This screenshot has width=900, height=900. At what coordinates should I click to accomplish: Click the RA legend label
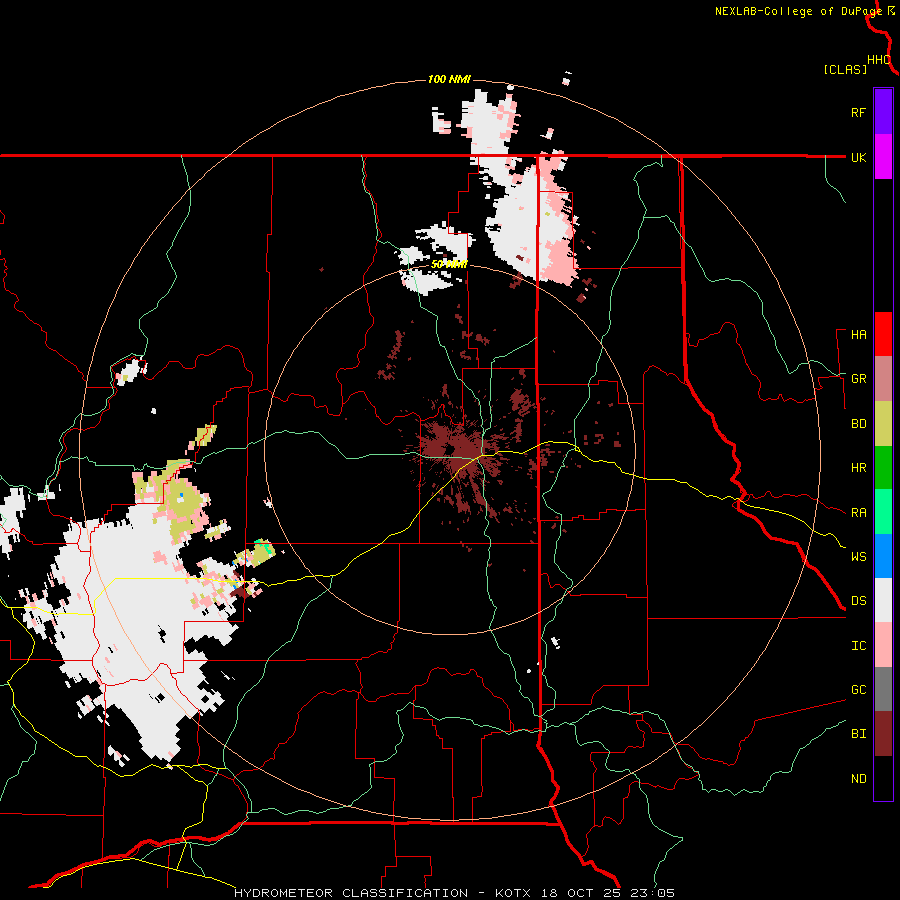point(858,513)
